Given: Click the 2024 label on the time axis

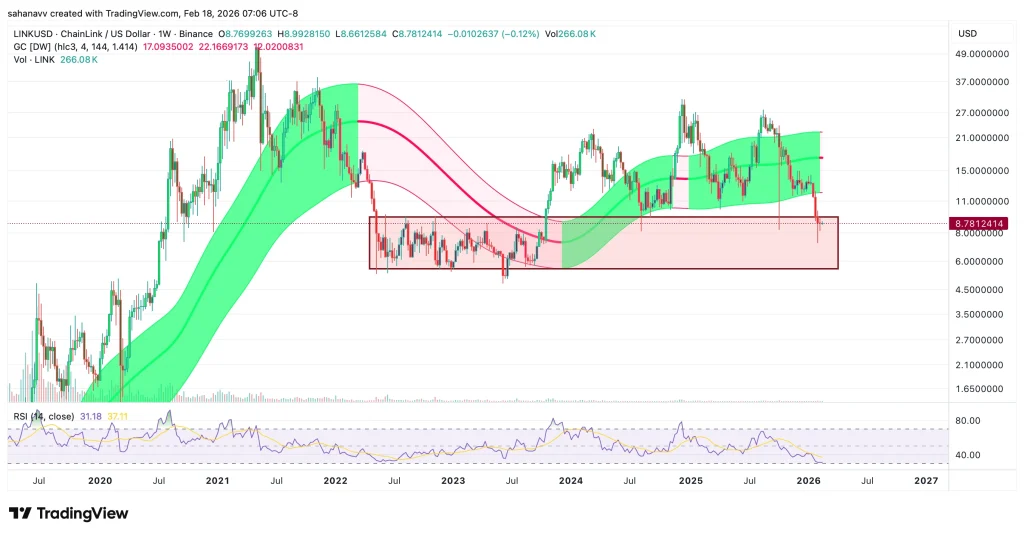Looking at the screenshot, I should tap(571, 480).
